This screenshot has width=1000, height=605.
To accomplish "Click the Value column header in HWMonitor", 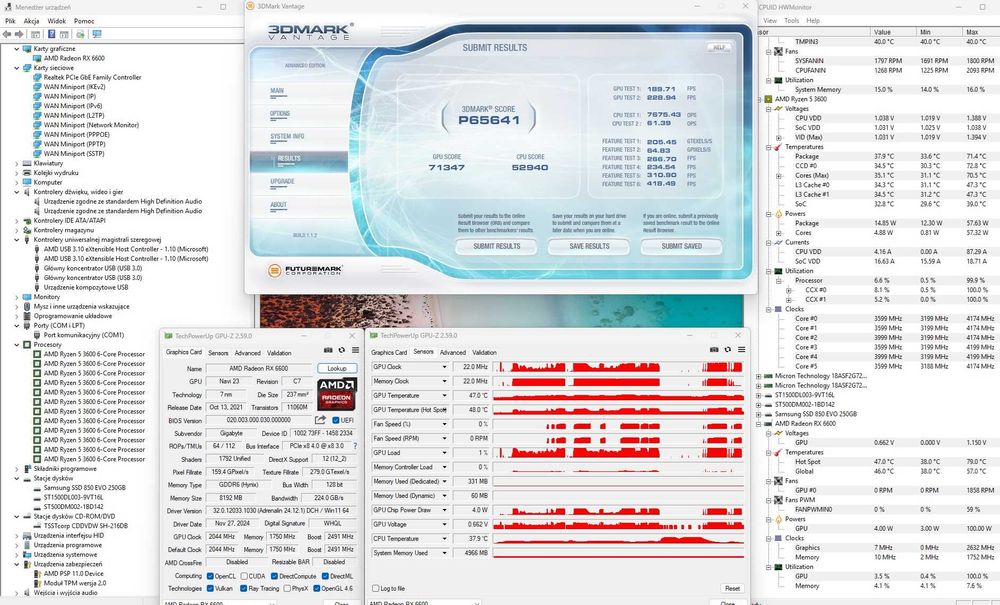I will tap(893, 32).
